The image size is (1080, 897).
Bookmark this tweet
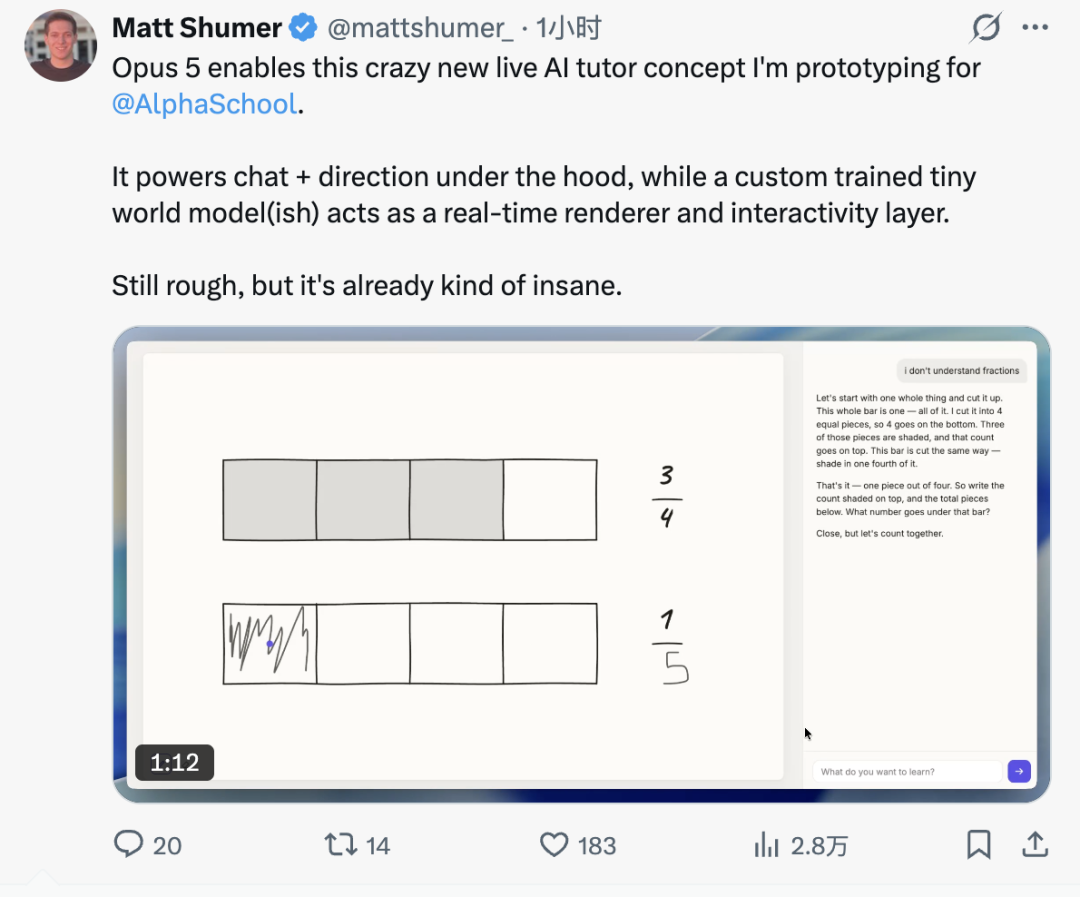pos(978,844)
